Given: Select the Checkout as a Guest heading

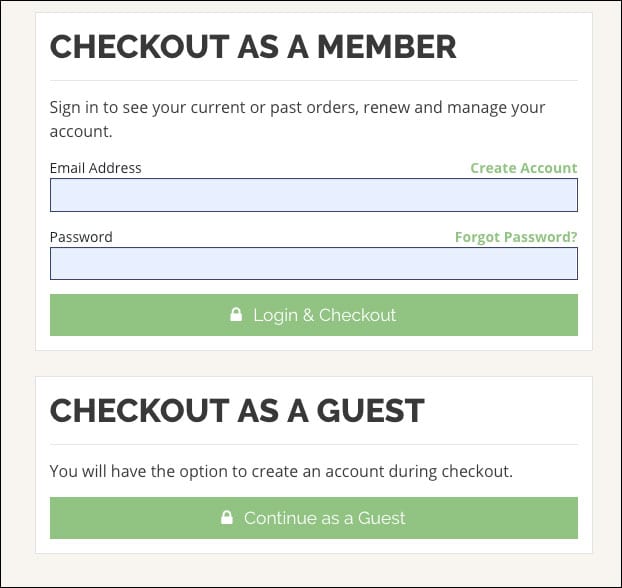Looking at the screenshot, I should (x=237, y=411).
